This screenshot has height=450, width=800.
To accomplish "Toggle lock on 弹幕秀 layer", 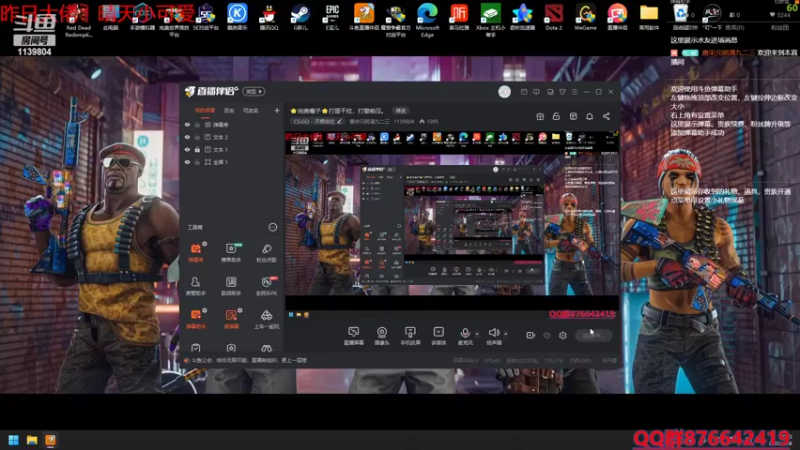I will pos(197,124).
